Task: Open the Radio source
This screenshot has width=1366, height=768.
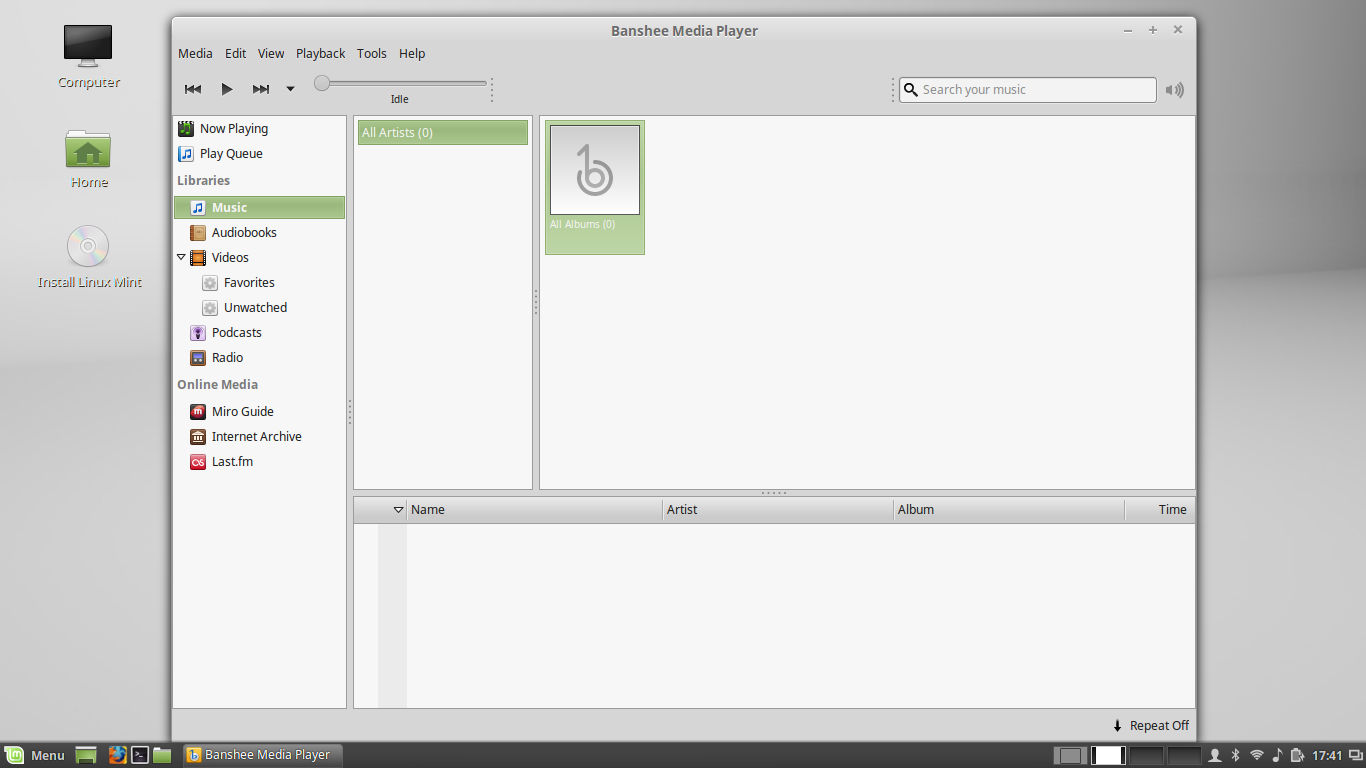Action: tap(259, 358)
